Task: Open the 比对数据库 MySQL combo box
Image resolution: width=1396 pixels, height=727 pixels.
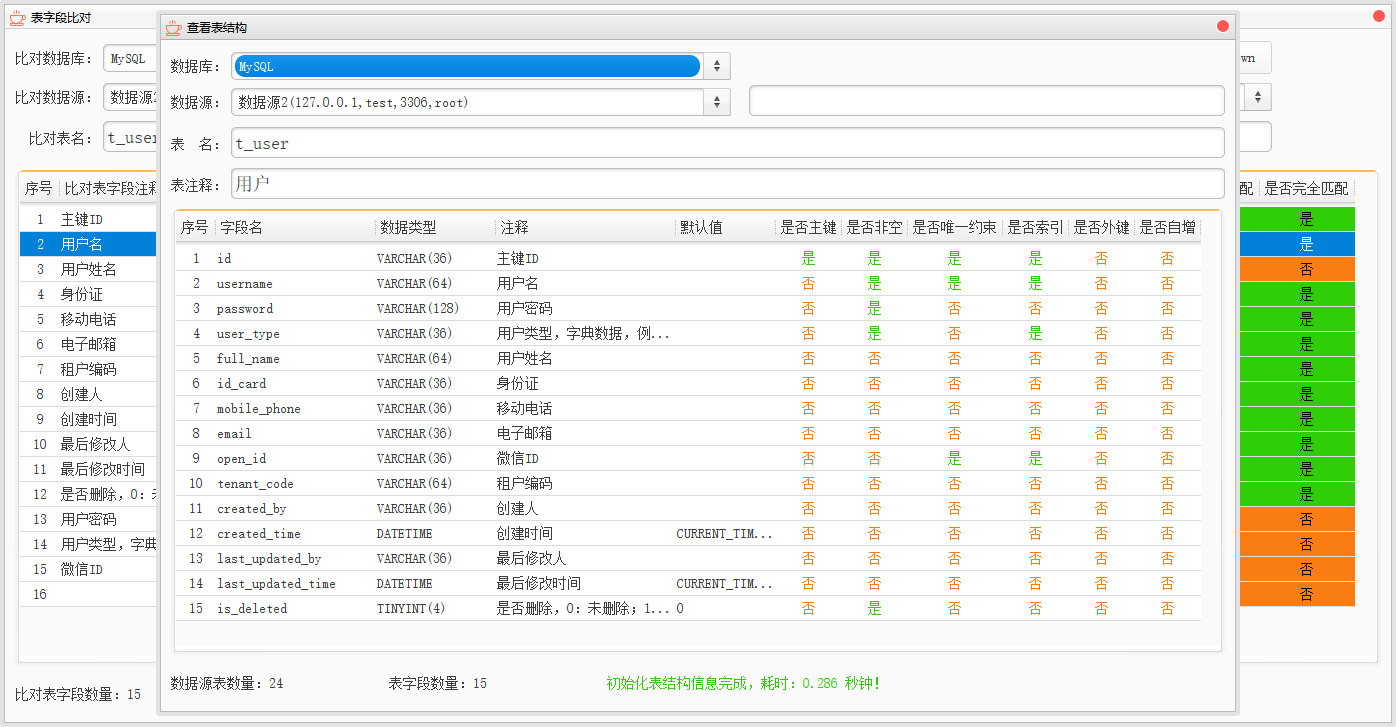Action: click(x=130, y=59)
